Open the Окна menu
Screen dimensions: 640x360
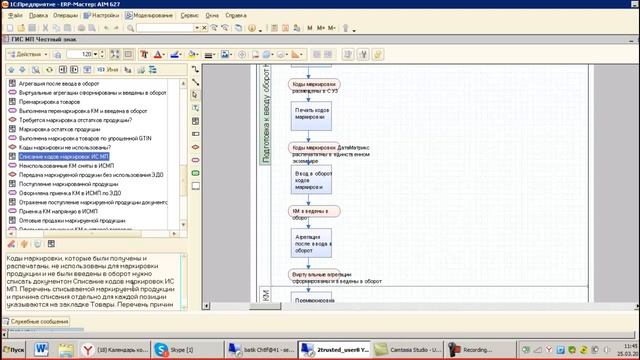coord(212,15)
